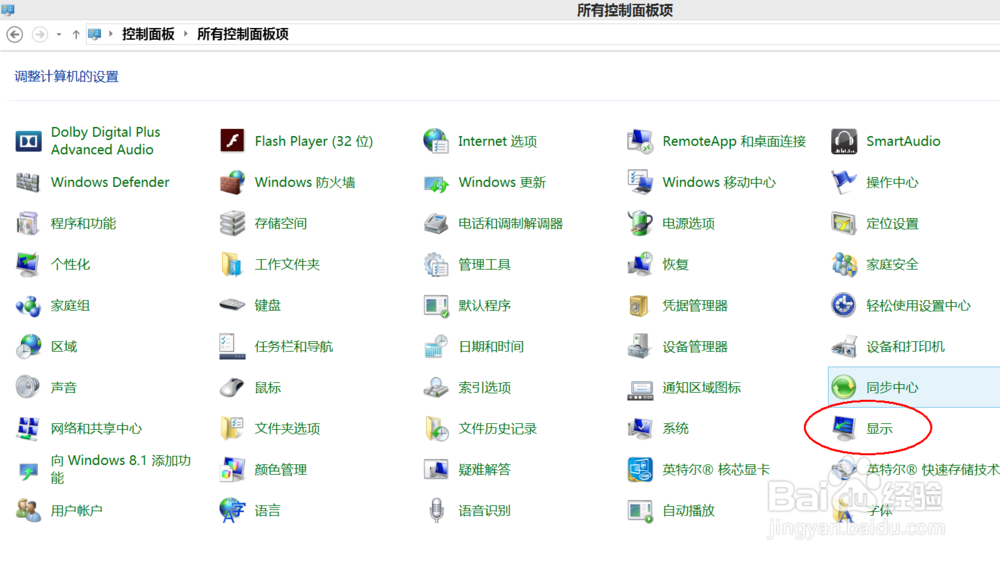Click the 疑难解答 link
The width and height of the screenshot is (1000, 562).
484,470
